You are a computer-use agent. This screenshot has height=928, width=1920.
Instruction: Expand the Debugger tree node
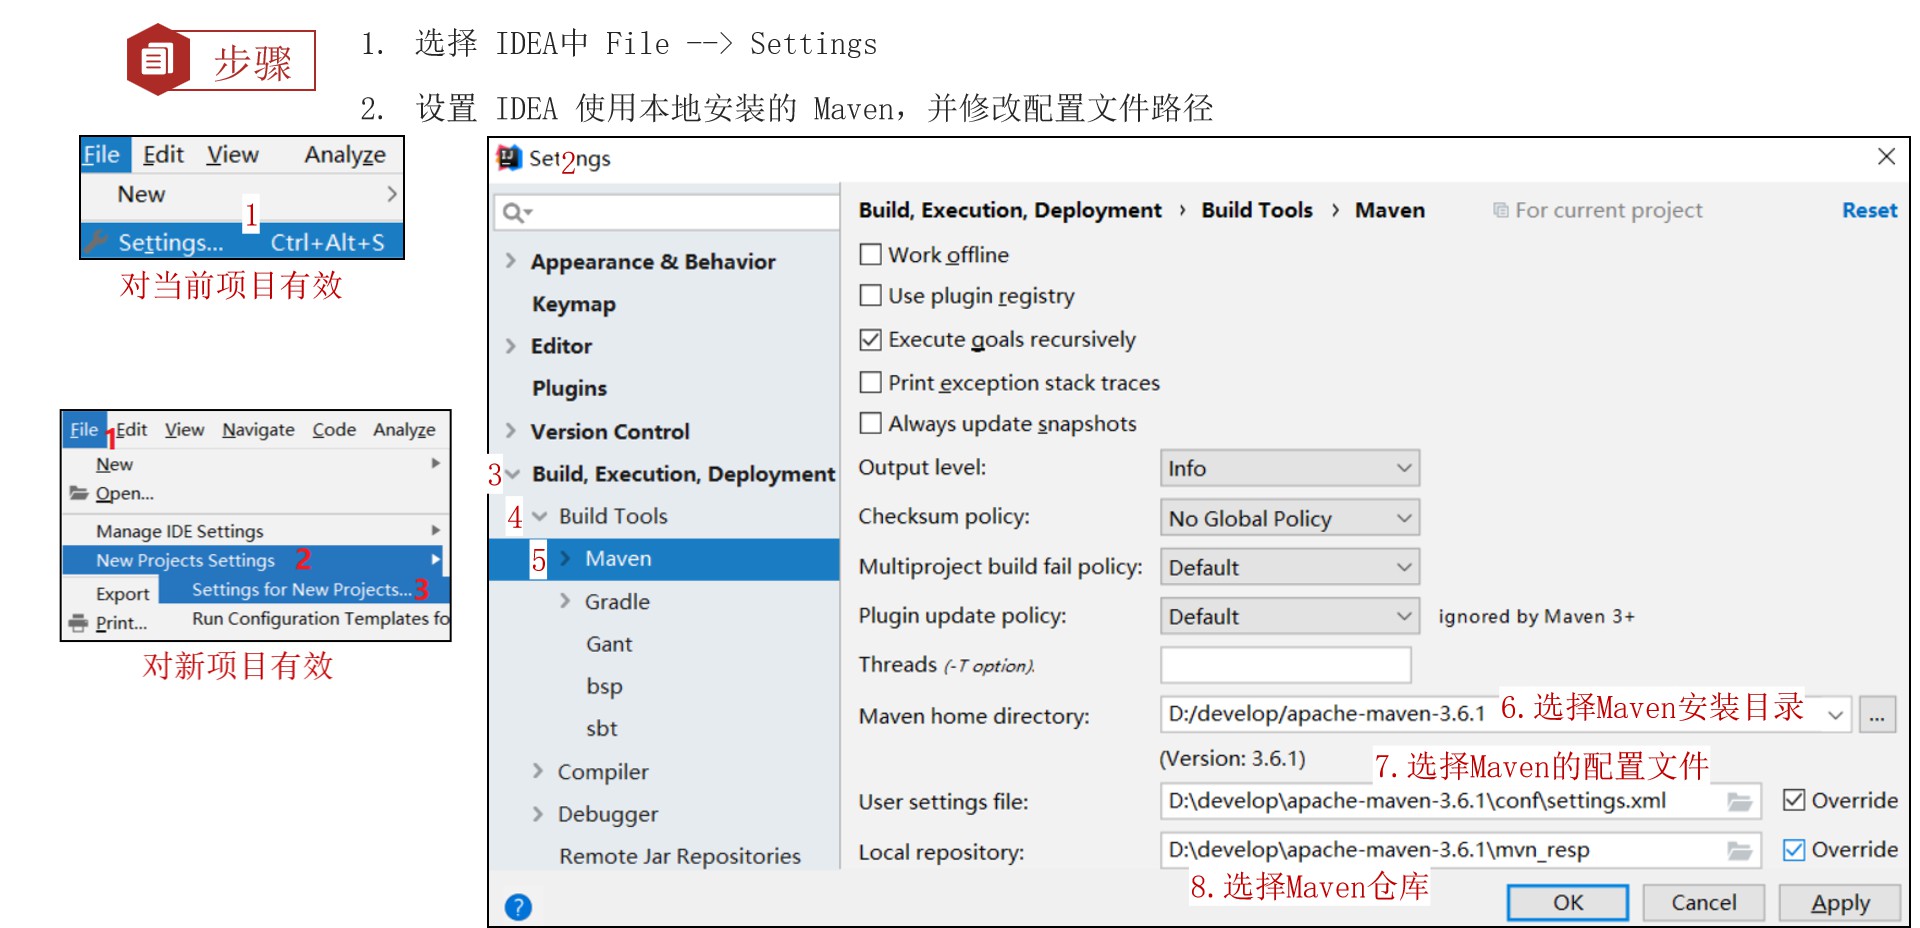coord(538,814)
